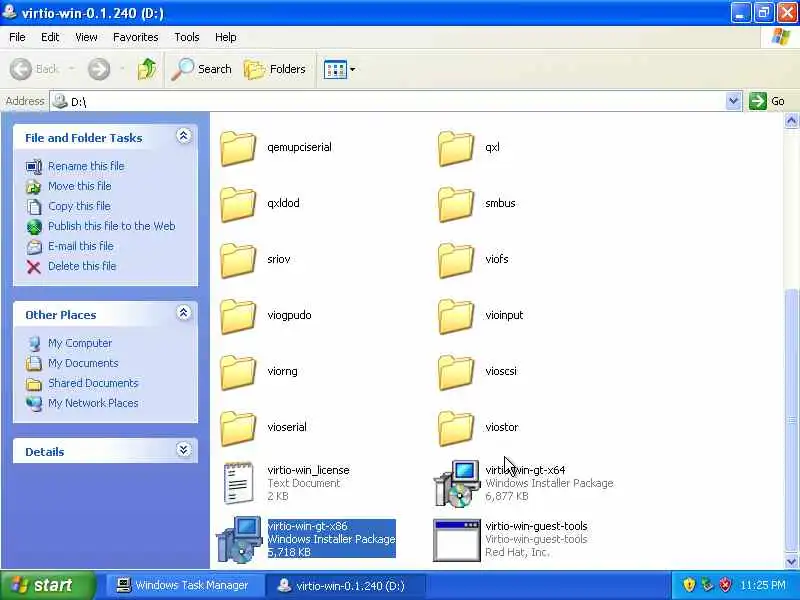Collapse the File and Folder Tasks panel
The height and width of the screenshot is (600, 800).
(x=184, y=136)
